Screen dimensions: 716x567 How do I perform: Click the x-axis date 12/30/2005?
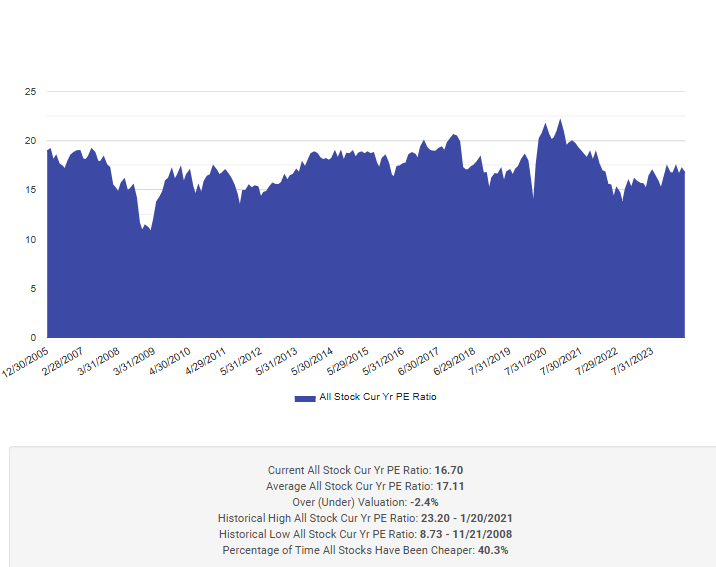coord(25,362)
